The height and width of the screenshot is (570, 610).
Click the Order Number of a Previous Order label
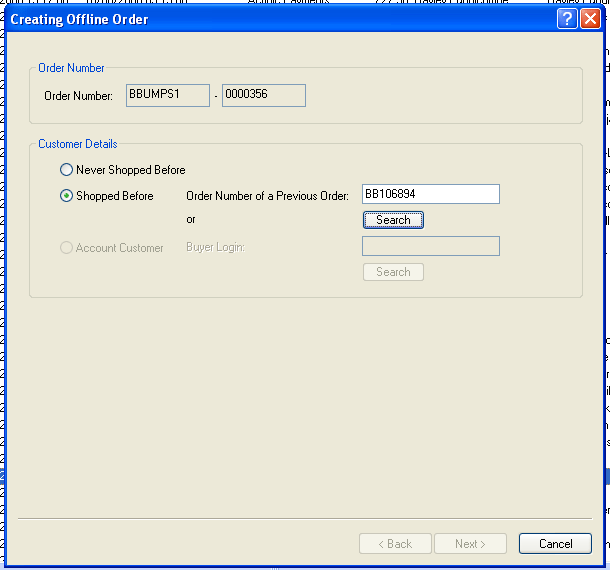[x=267, y=196]
